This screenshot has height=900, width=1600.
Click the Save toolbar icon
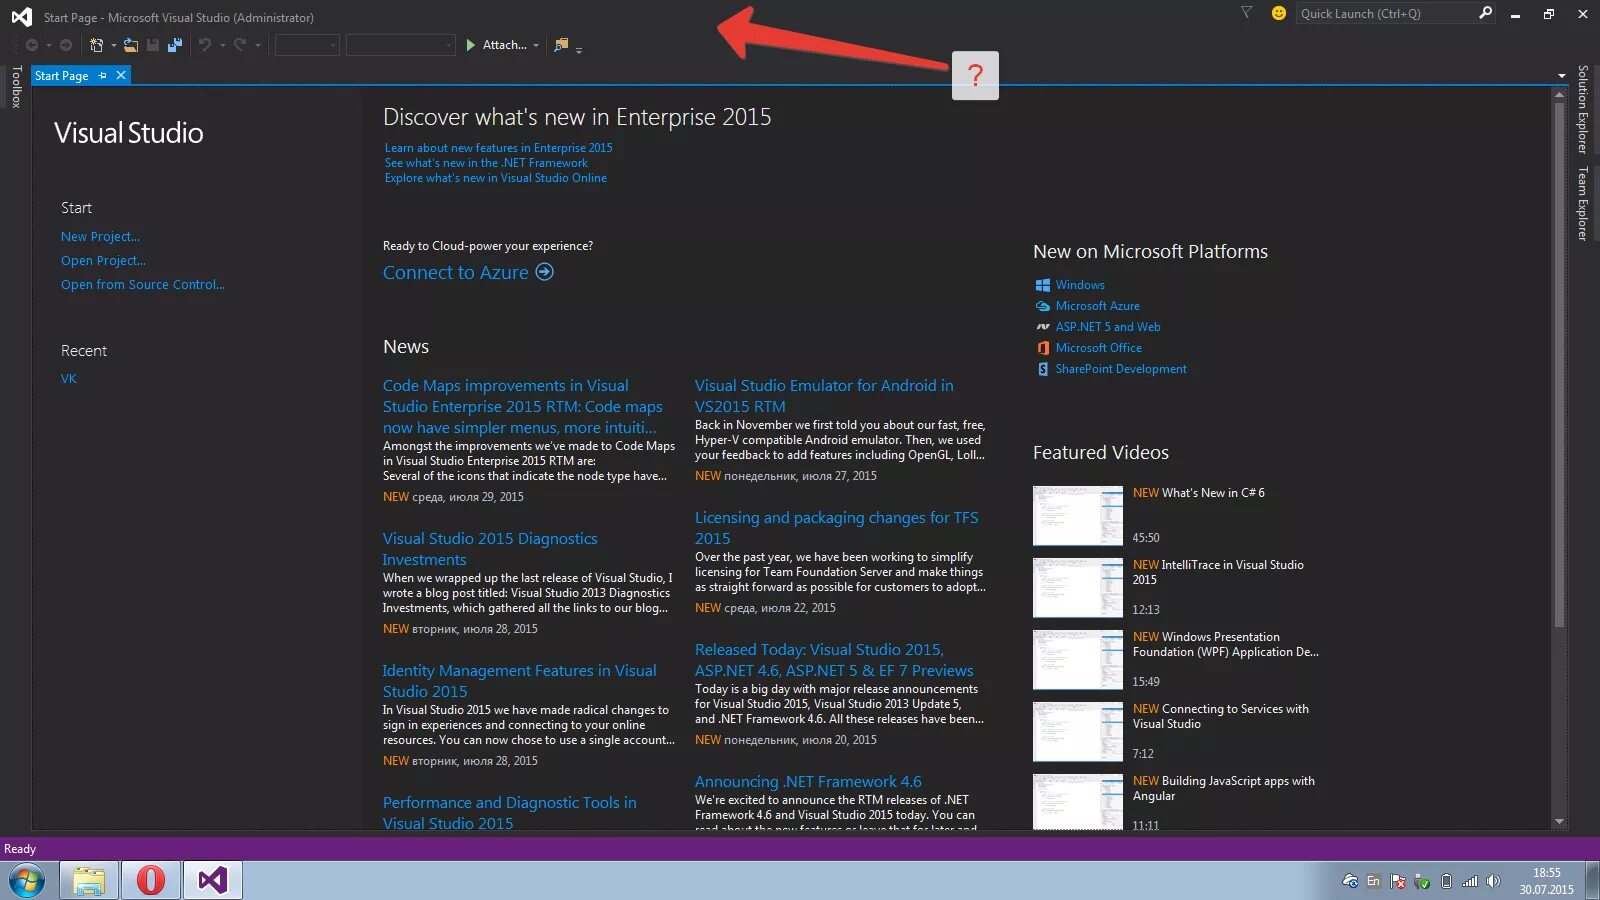click(x=153, y=45)
